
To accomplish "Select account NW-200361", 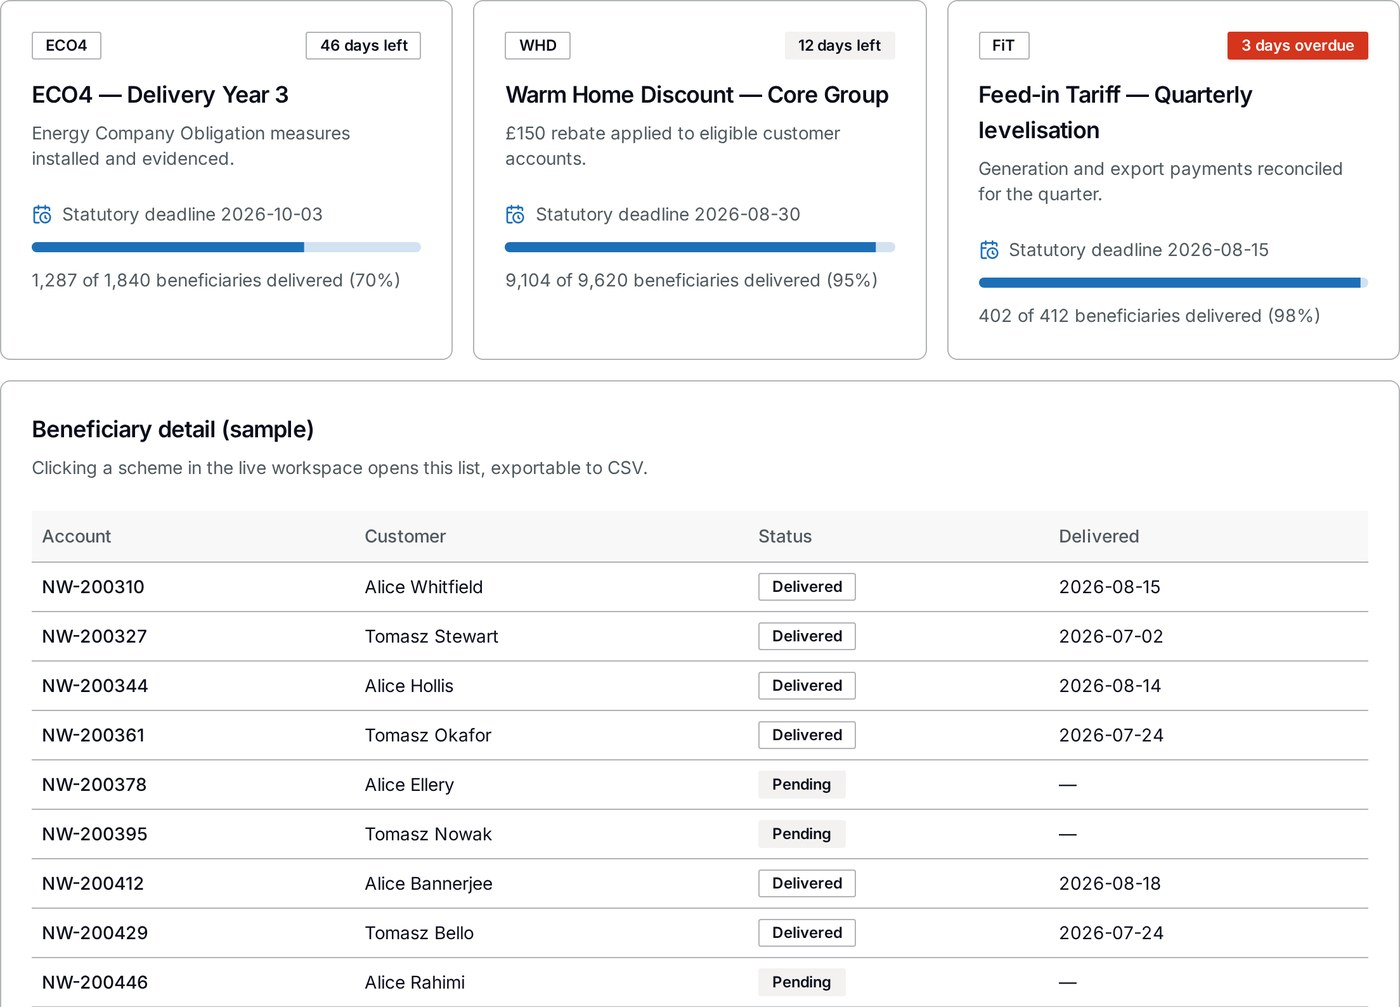I will (93, 736).
